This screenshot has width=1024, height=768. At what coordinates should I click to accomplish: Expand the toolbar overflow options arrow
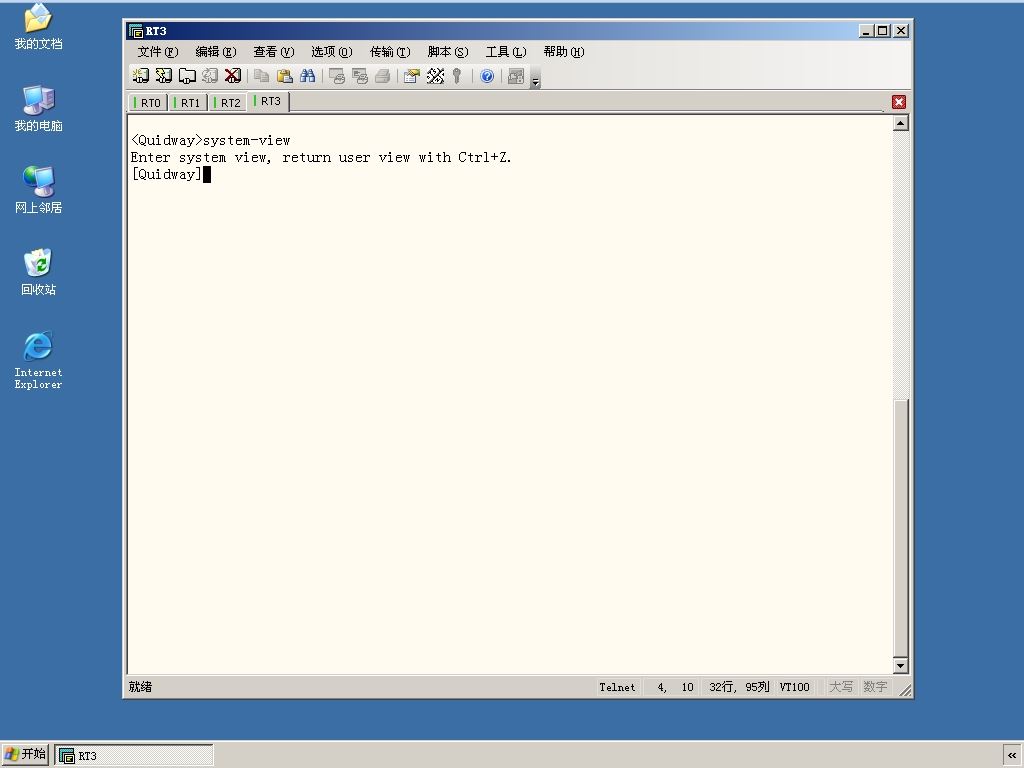(536, 78)
